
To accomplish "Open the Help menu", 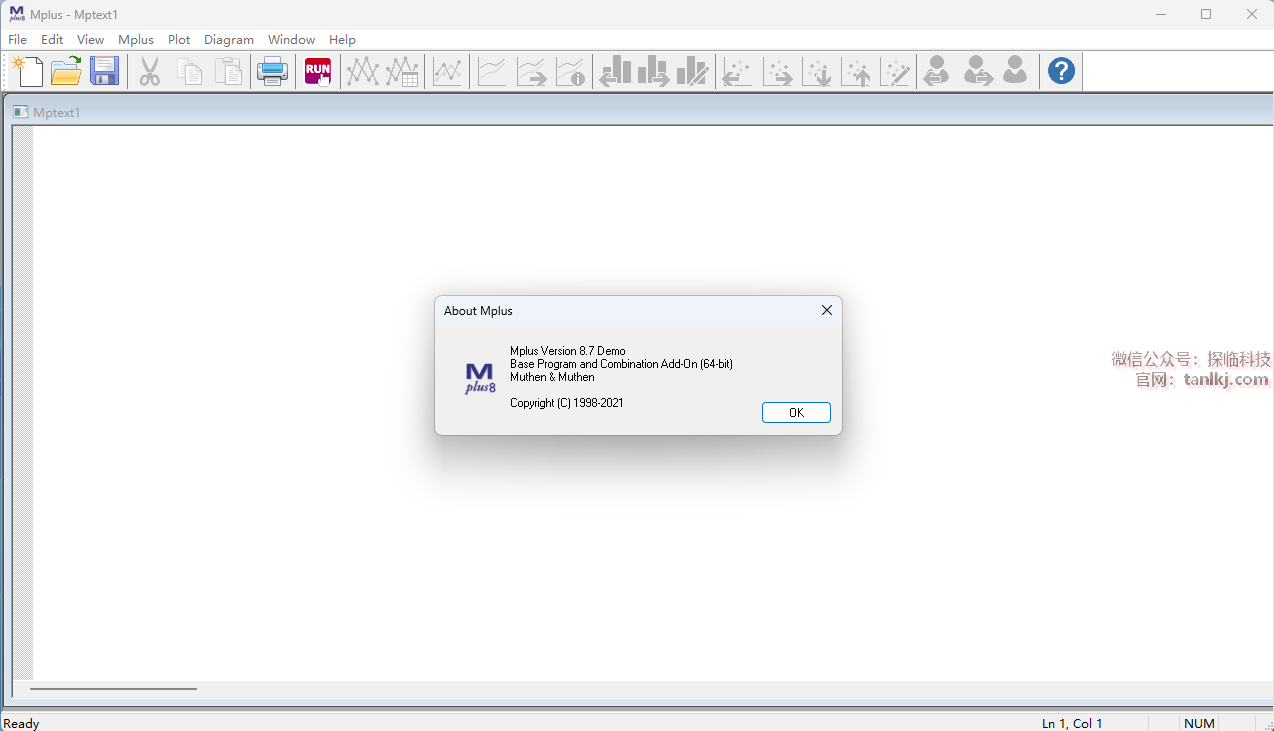I will 342,40.
